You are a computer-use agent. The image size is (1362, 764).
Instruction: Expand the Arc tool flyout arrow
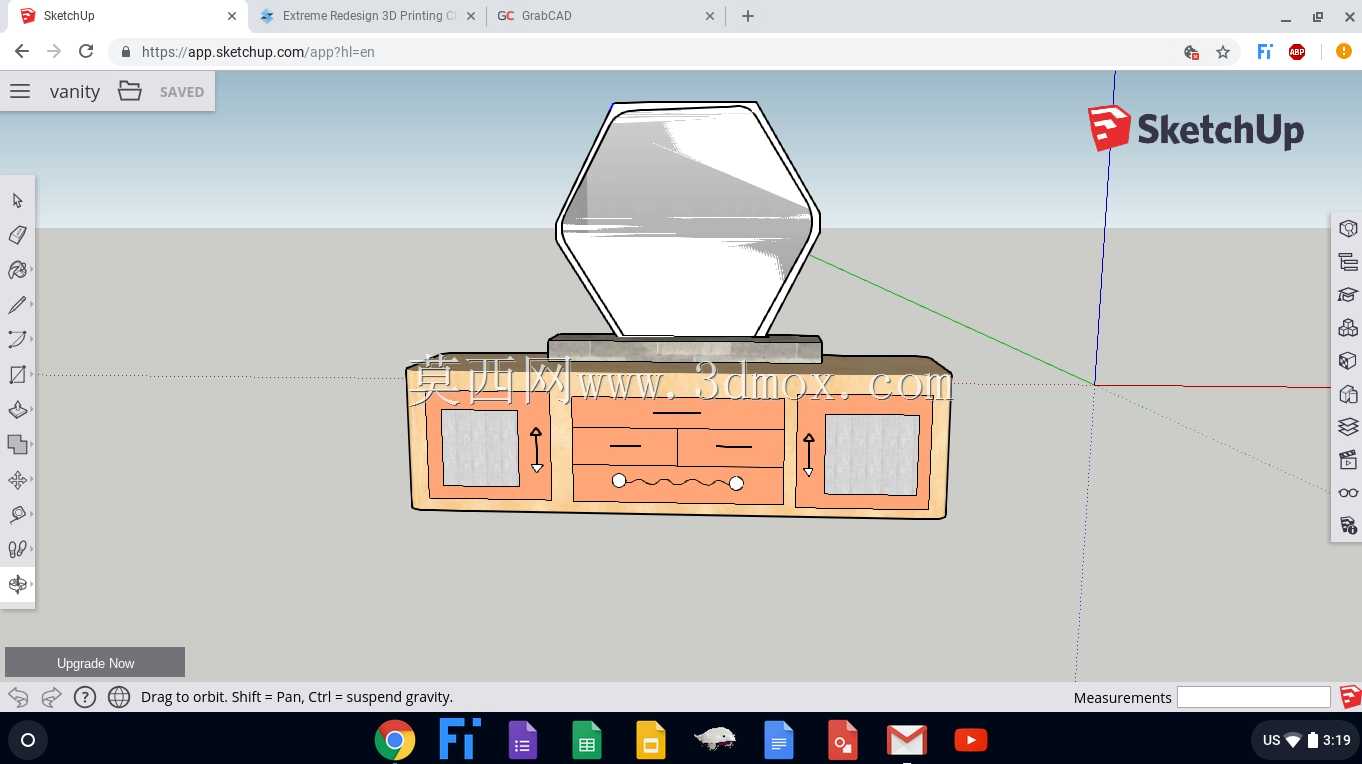pos(32,340)
